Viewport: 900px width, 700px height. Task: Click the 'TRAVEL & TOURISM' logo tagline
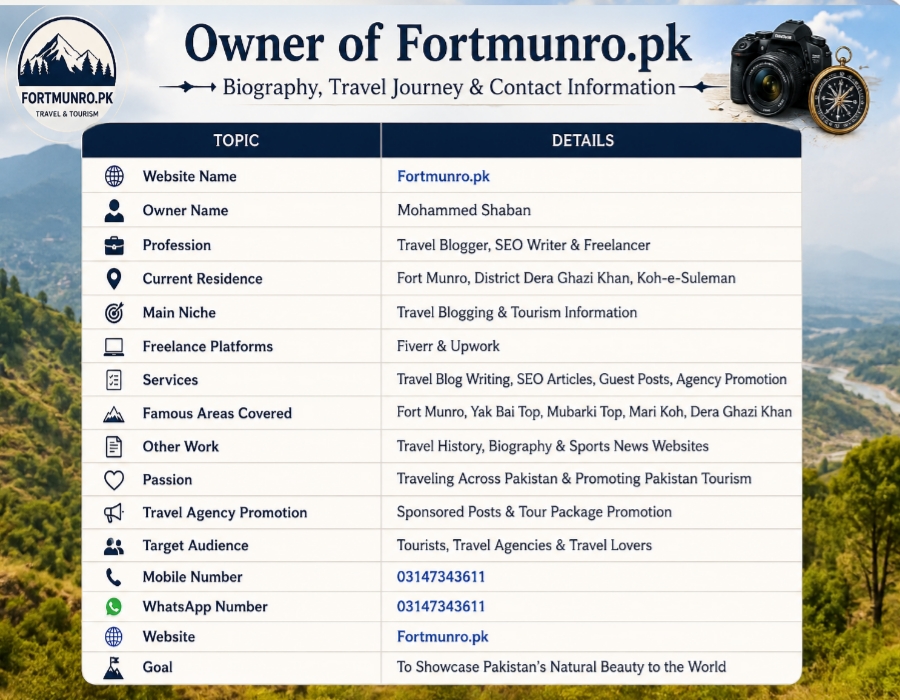67,114
